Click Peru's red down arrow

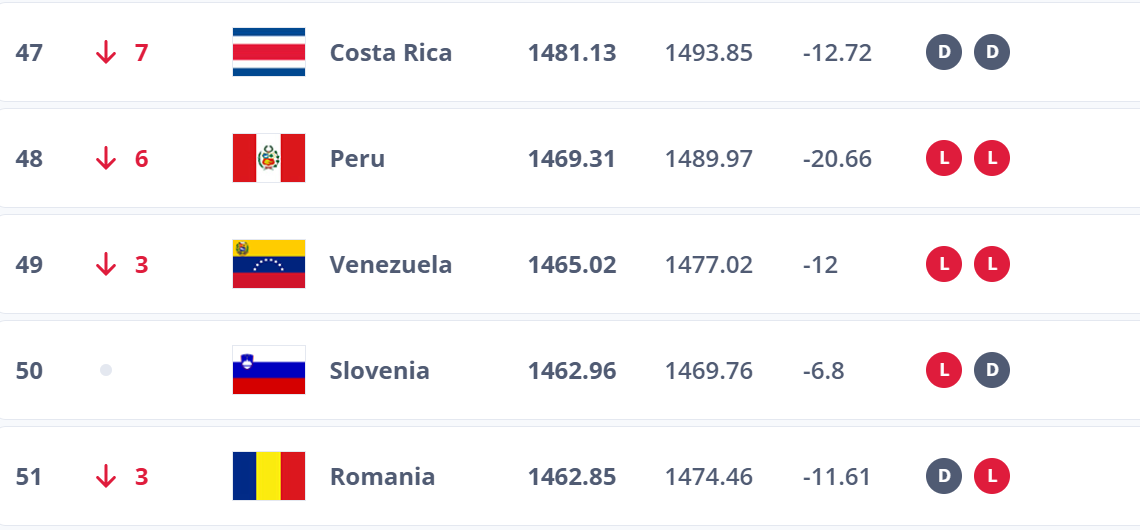coord(106,158)
